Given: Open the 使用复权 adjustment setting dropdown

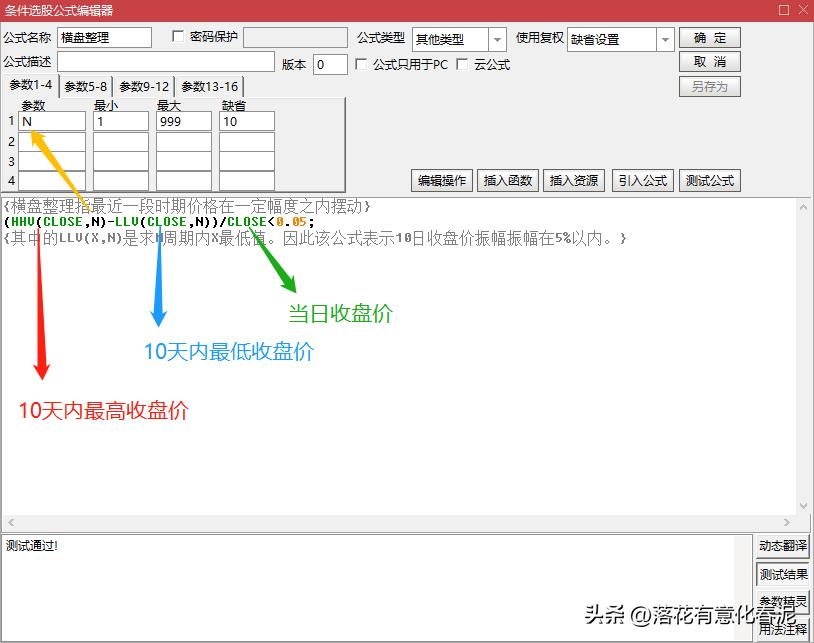Looking at the screenshot, I should [663, 37].
